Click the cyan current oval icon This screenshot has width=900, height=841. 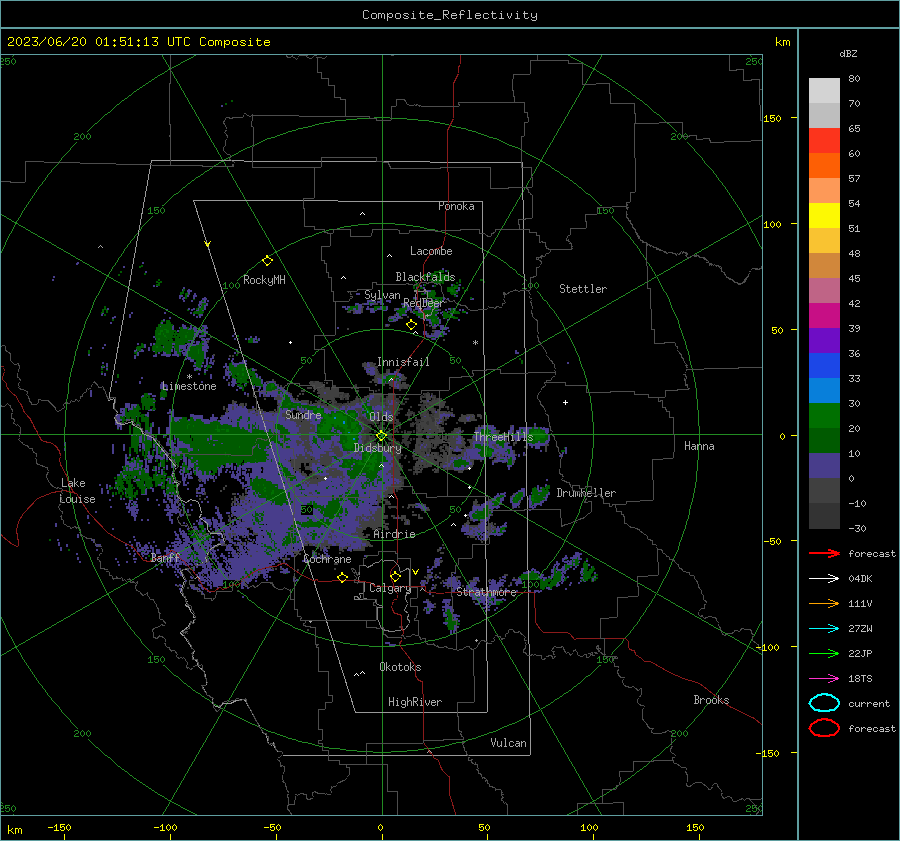[824, 703]
